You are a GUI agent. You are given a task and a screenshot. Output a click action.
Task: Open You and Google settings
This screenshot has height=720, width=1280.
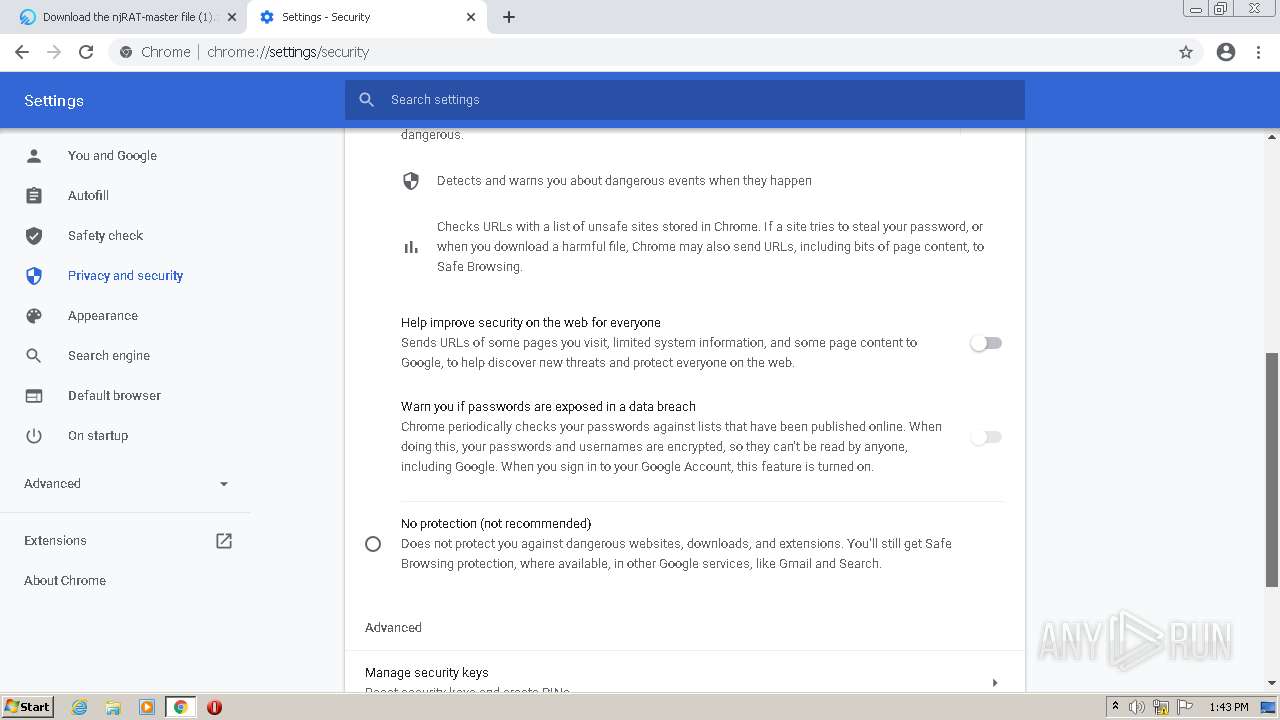pyautogui.click(x=112, y=155)
